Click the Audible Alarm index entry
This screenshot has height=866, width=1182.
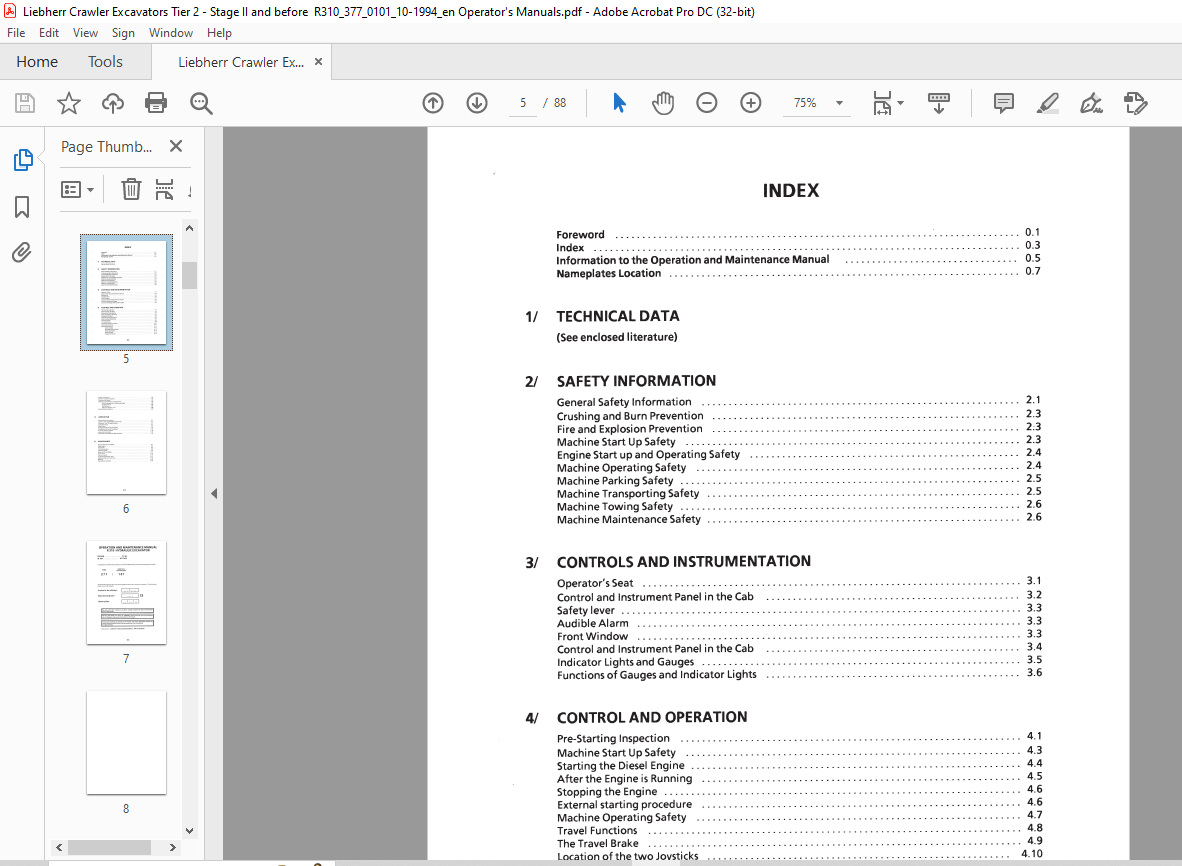pos(593,623)
